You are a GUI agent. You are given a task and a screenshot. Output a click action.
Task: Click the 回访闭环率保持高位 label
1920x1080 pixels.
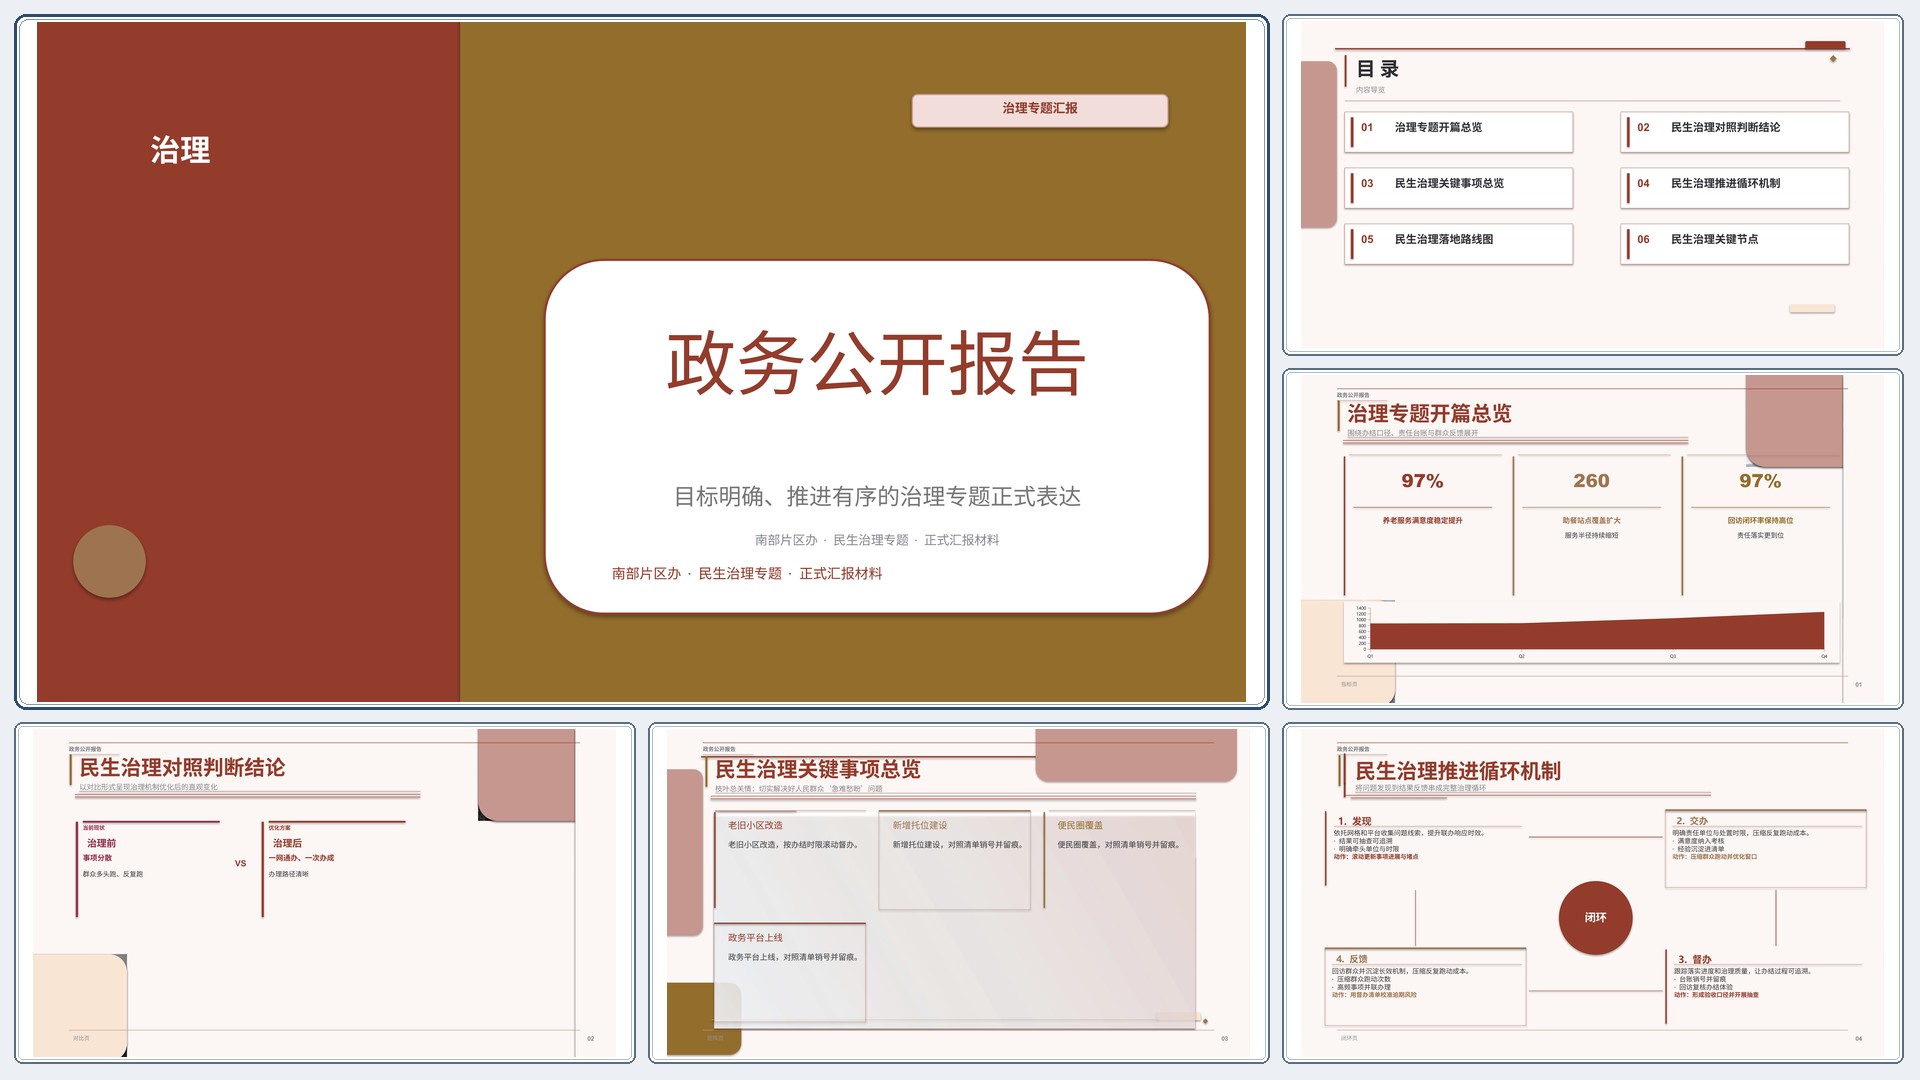click(1760, 521)
